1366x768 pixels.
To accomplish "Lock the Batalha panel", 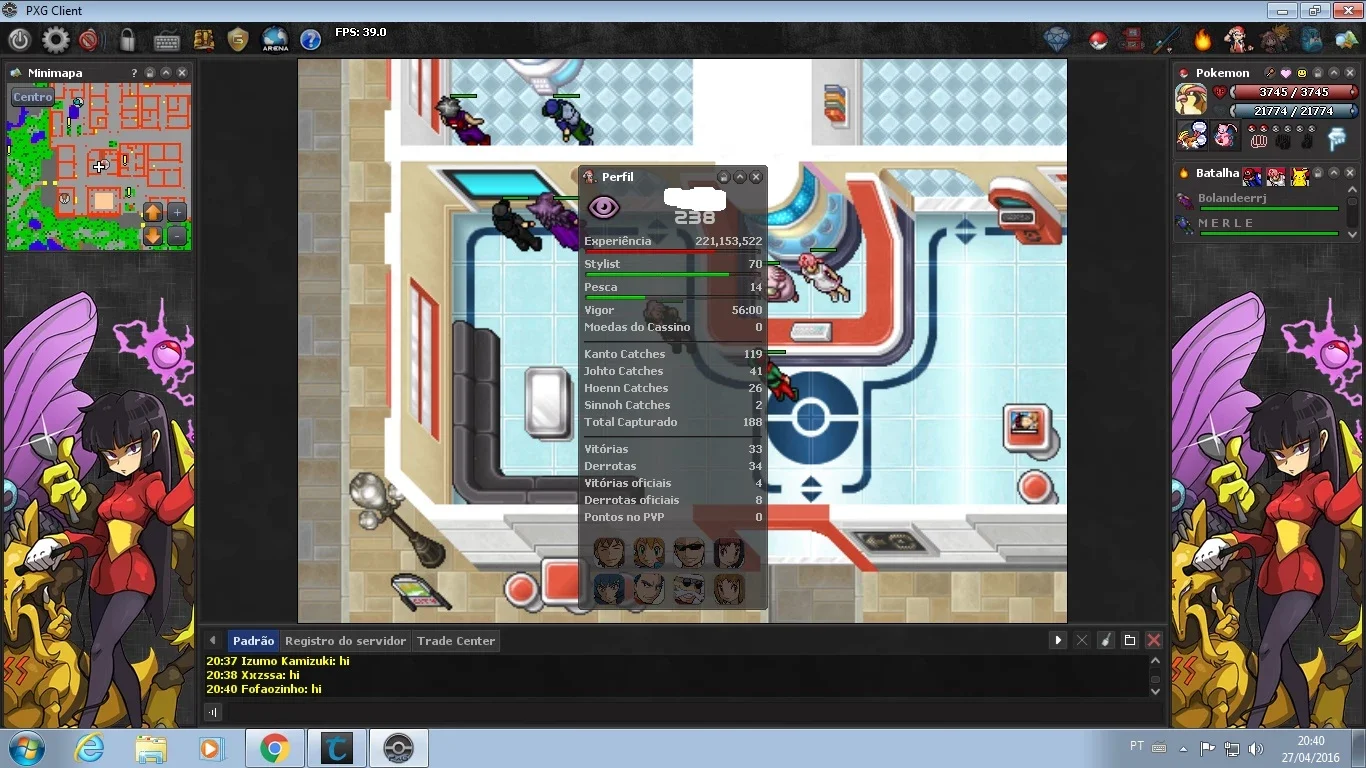I will point(1318,173).
